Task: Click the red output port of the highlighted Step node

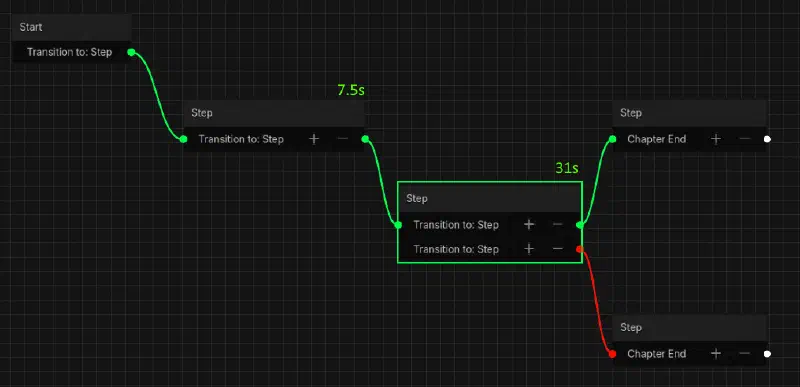Action: coord(580,249)
